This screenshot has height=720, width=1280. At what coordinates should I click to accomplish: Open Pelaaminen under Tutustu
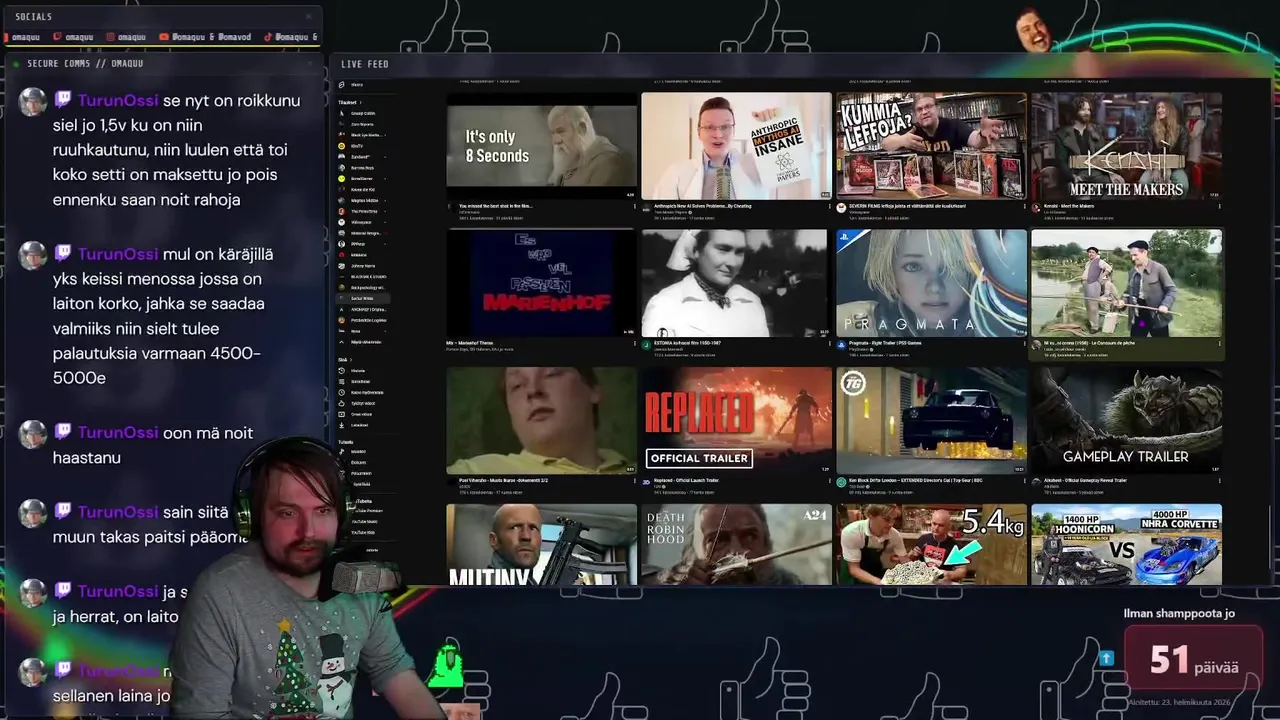point(363,473)
